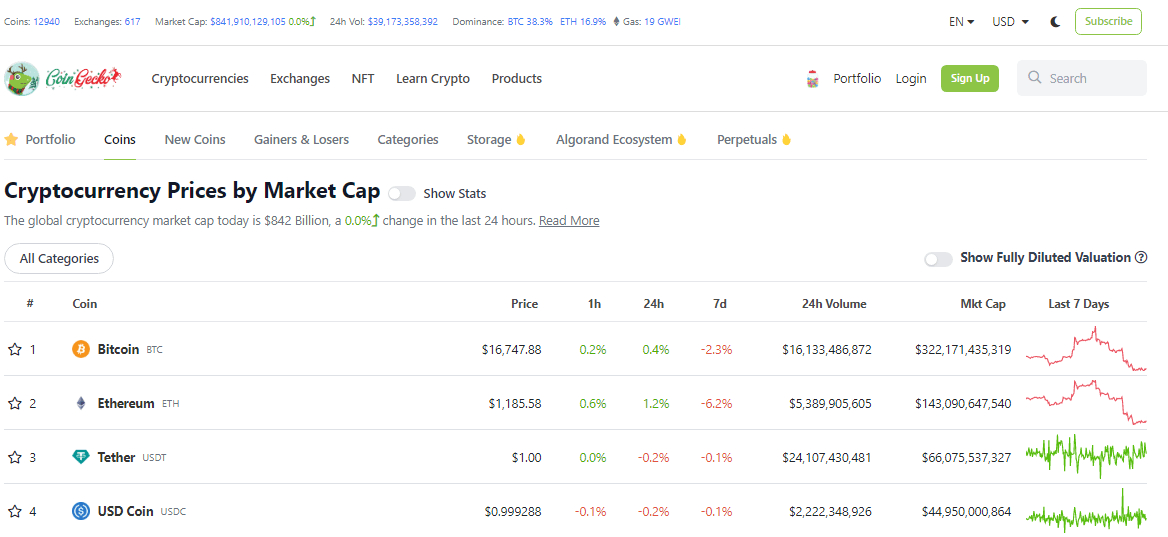Click the Bitcoin coin logo
Viewport: 1168px width, 537px height.
coord(80,349)
